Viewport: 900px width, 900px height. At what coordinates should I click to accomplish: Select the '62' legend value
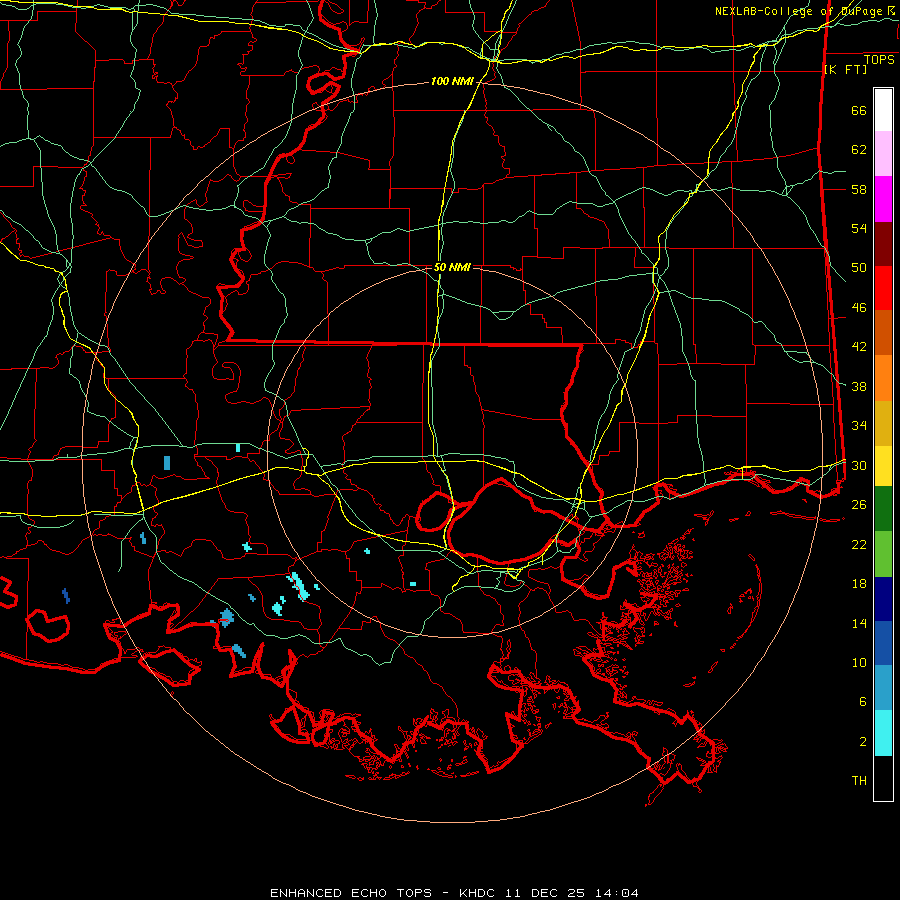[859, 150]
